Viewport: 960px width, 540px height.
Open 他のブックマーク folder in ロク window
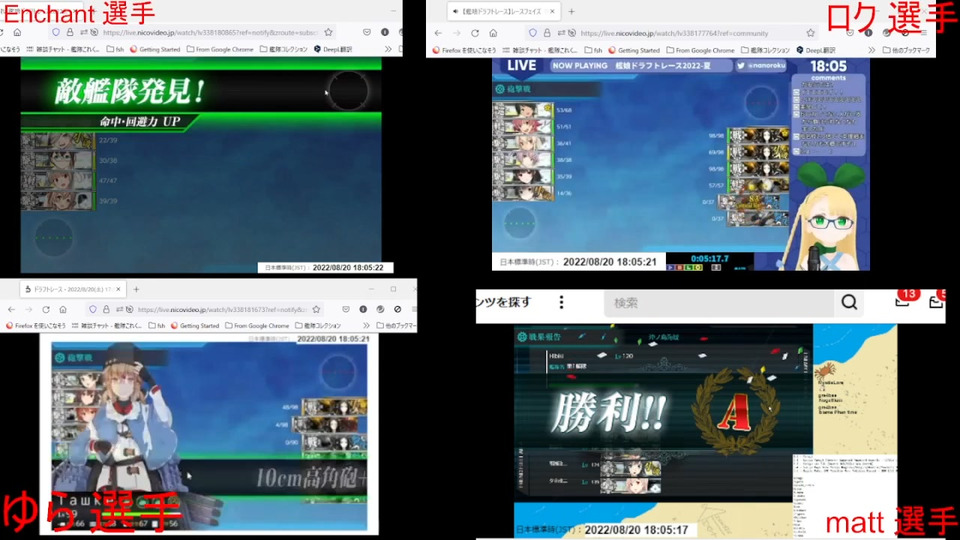(x=906, y=50)
